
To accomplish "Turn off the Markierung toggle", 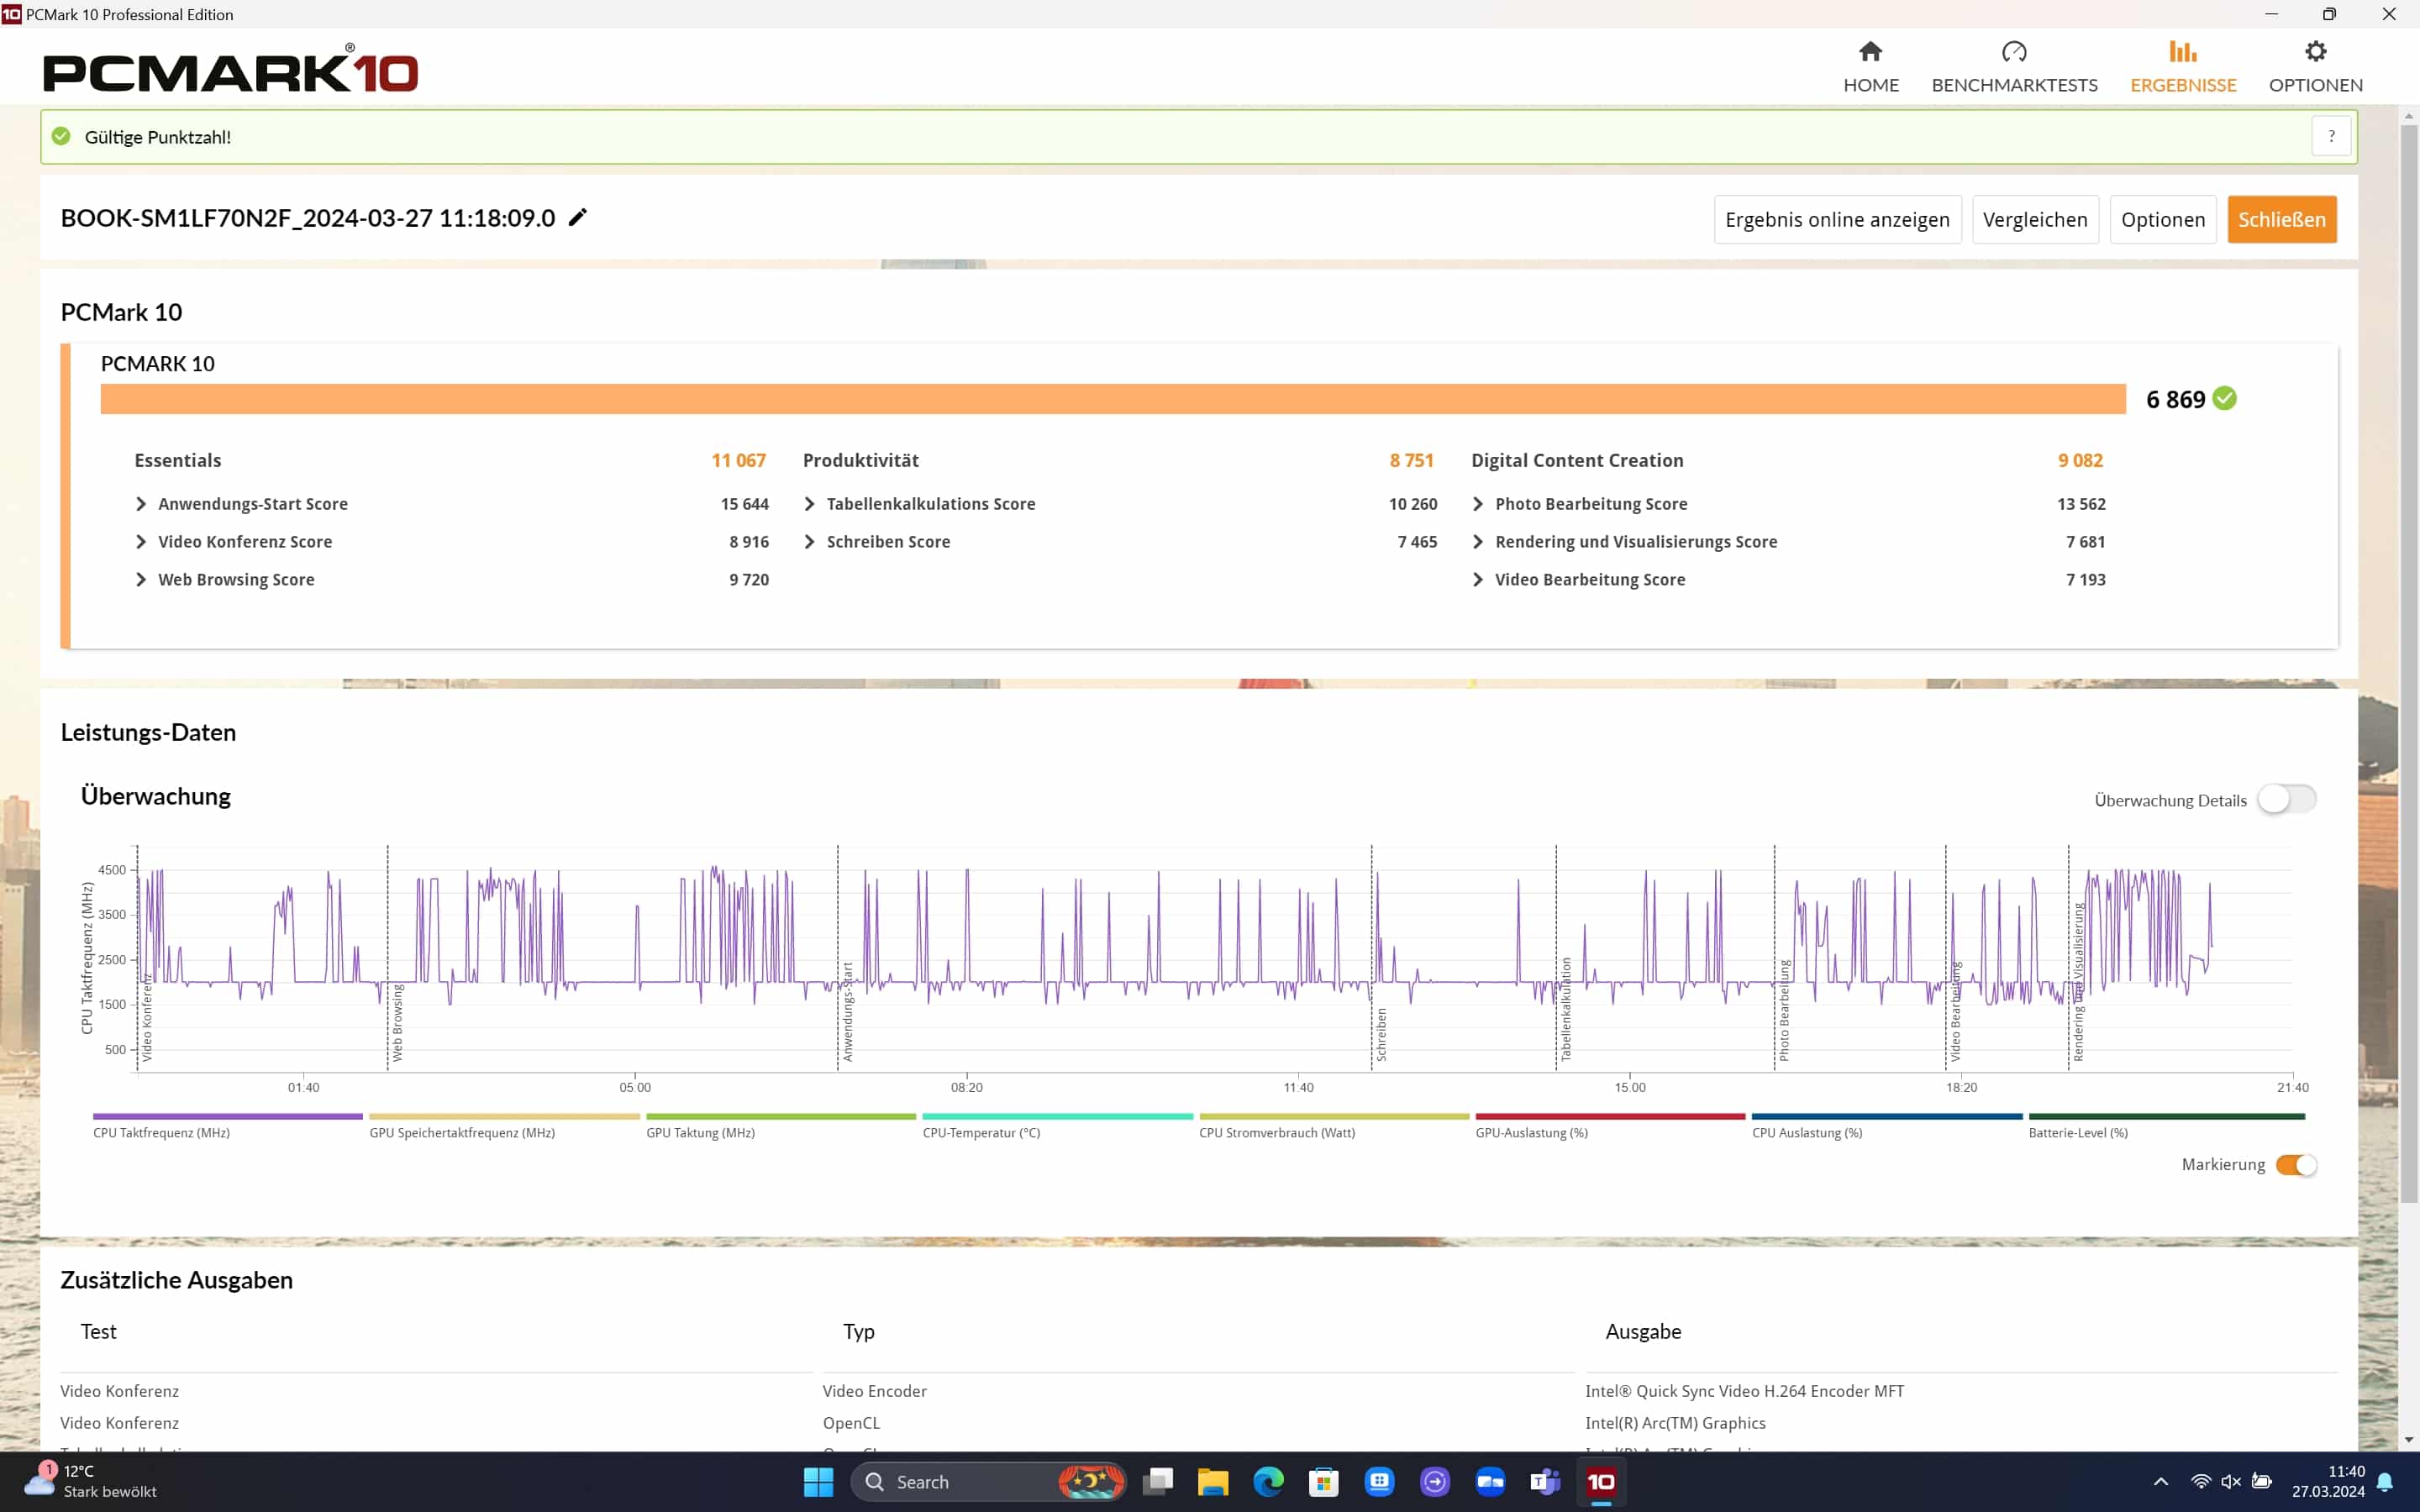I will pos(2296,1165).
